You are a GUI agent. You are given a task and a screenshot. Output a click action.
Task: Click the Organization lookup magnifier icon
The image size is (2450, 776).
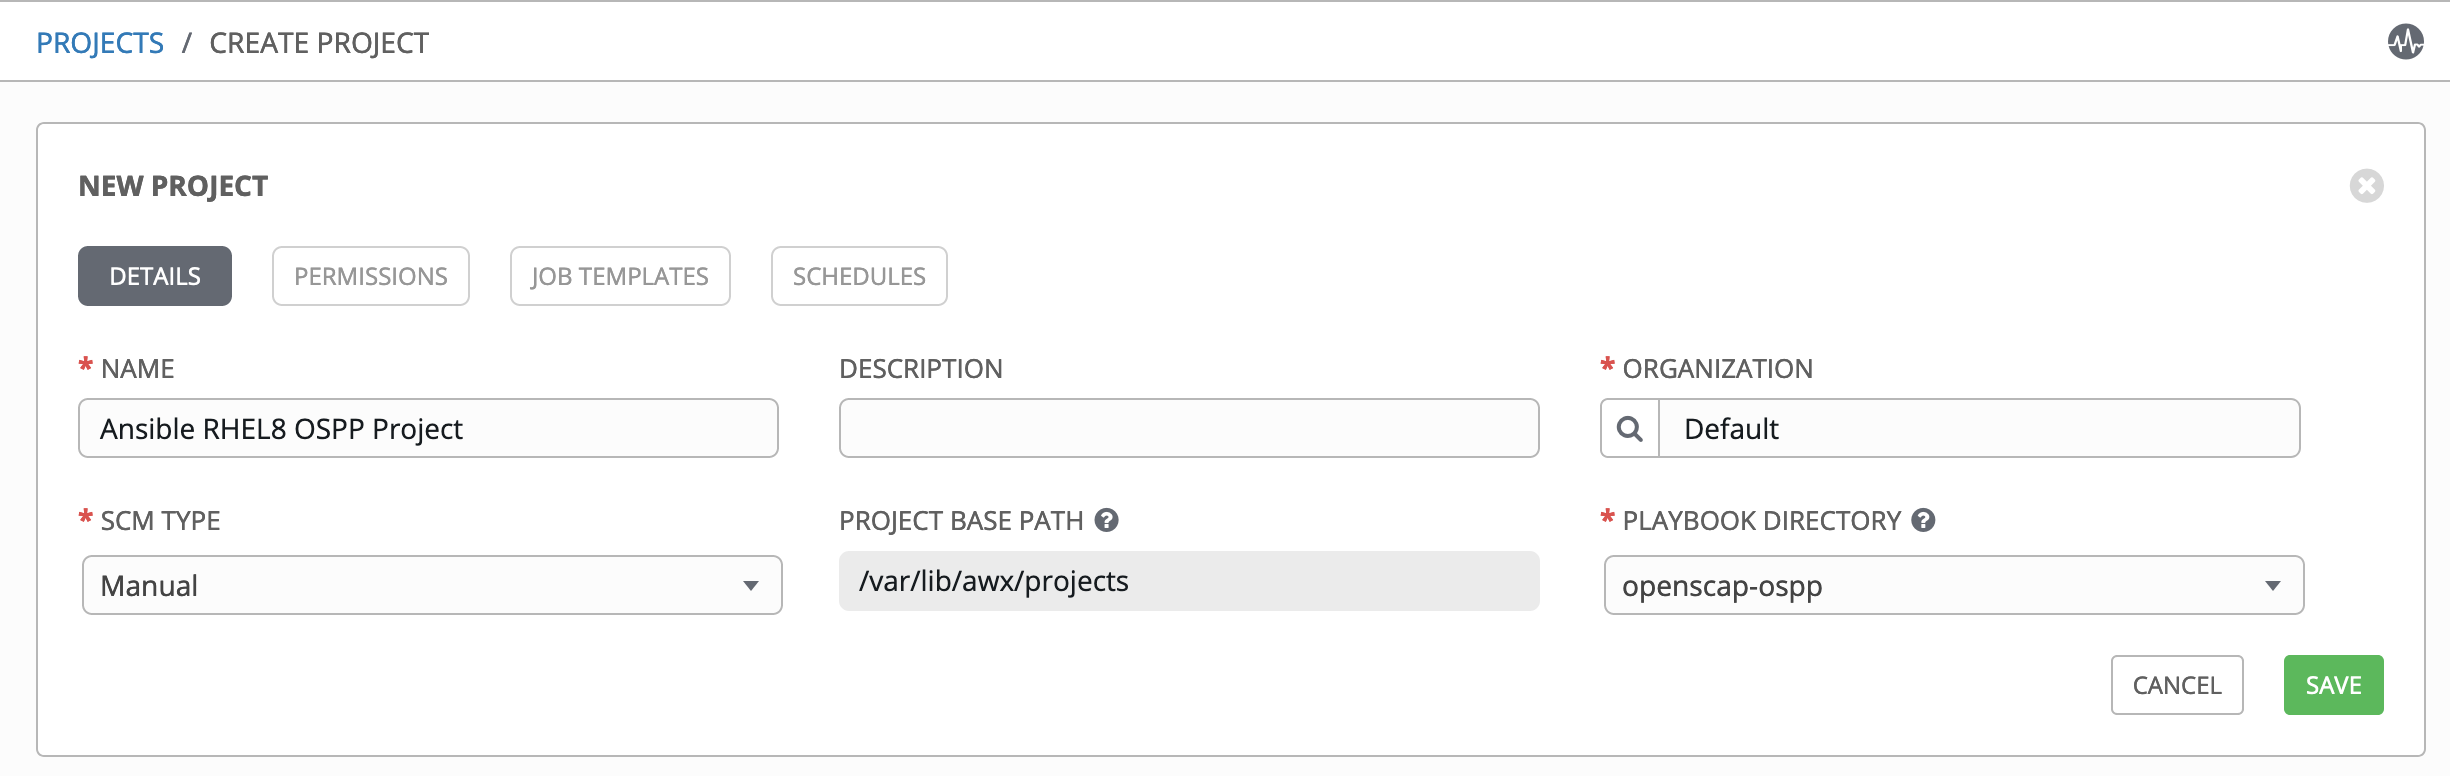(1630, 429)
